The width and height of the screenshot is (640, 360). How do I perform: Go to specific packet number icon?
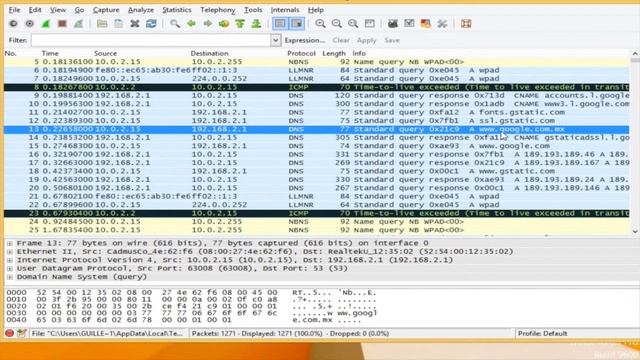point(224,24)
